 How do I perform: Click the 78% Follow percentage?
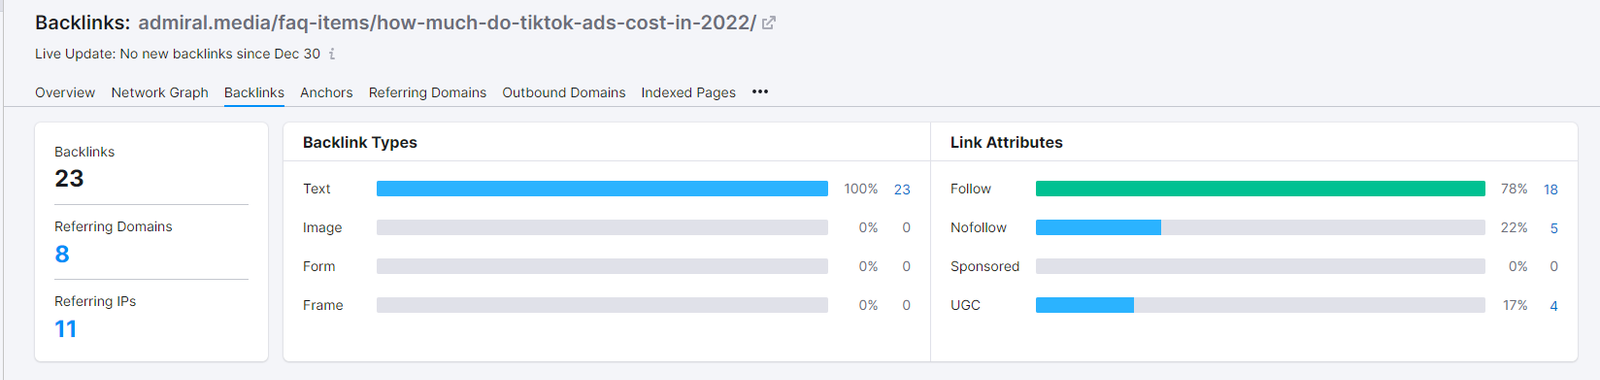coord(1514,189)
